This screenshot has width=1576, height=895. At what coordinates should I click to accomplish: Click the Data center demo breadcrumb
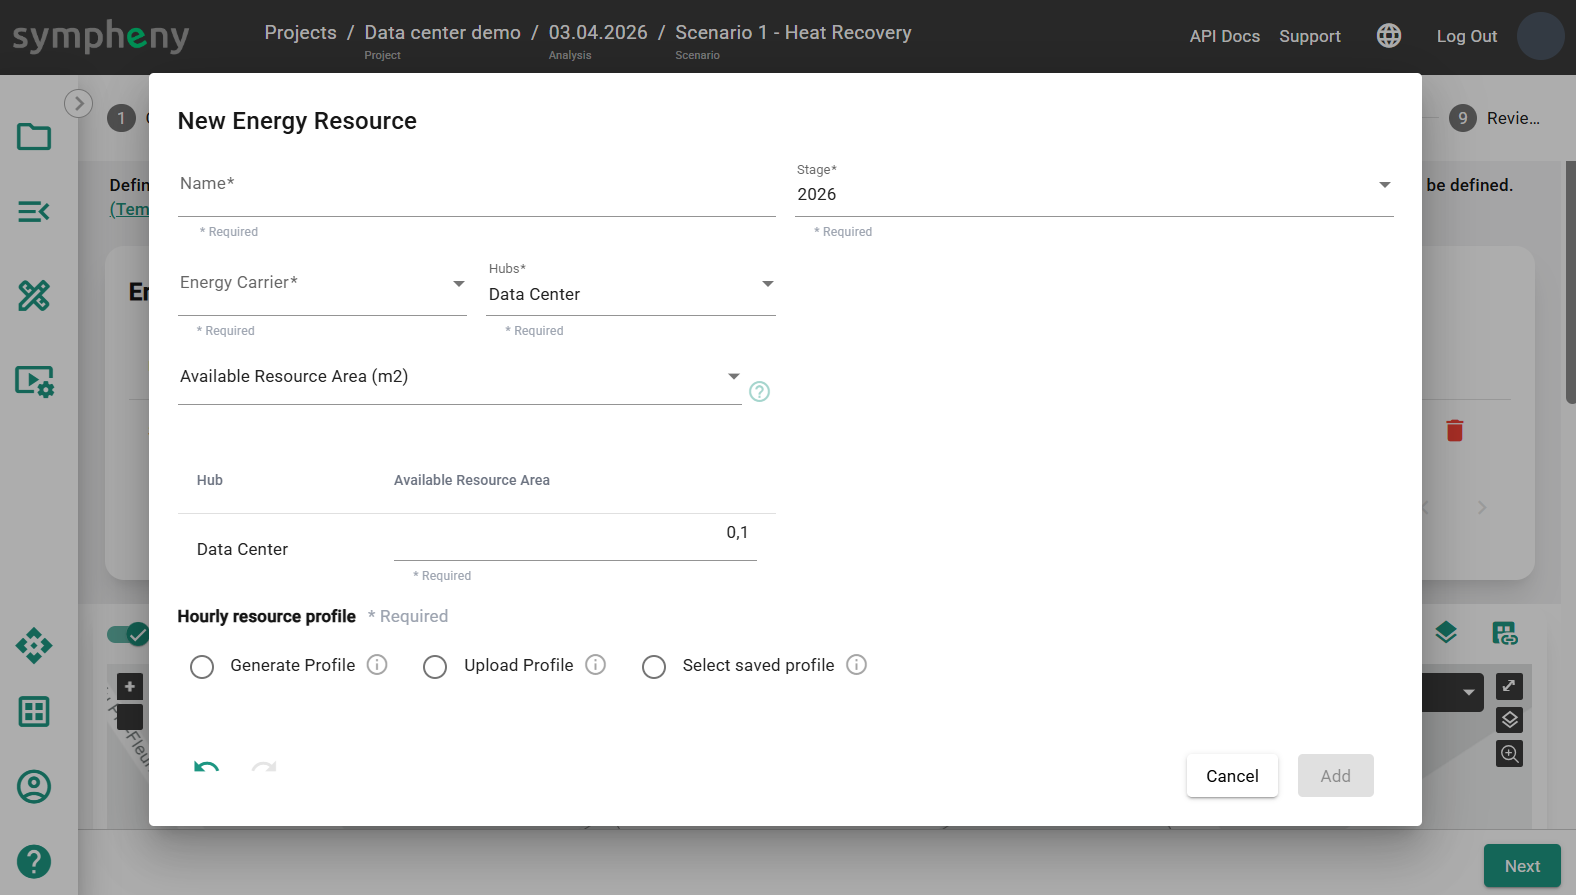pyautogui.click(x=442, y=33)
